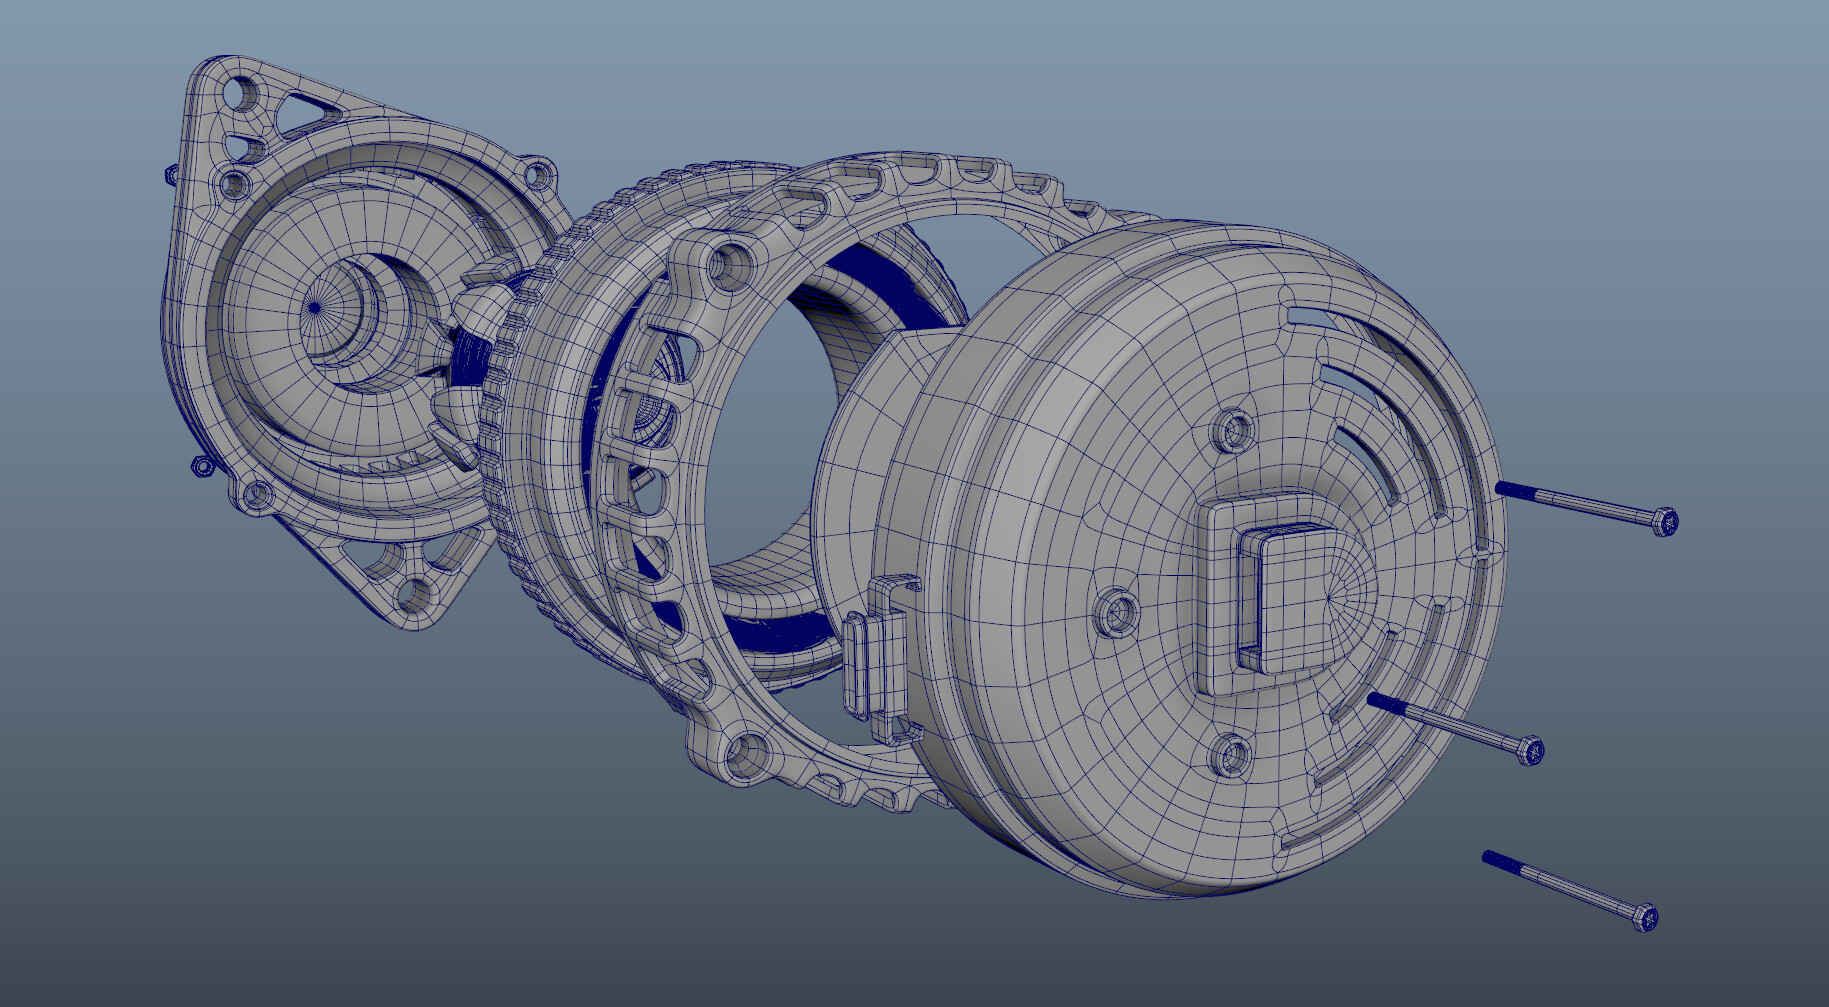This screenshot has width=1829, height=1007.
Task: Select the lowest long bolt
Action: pos(1570,891)
